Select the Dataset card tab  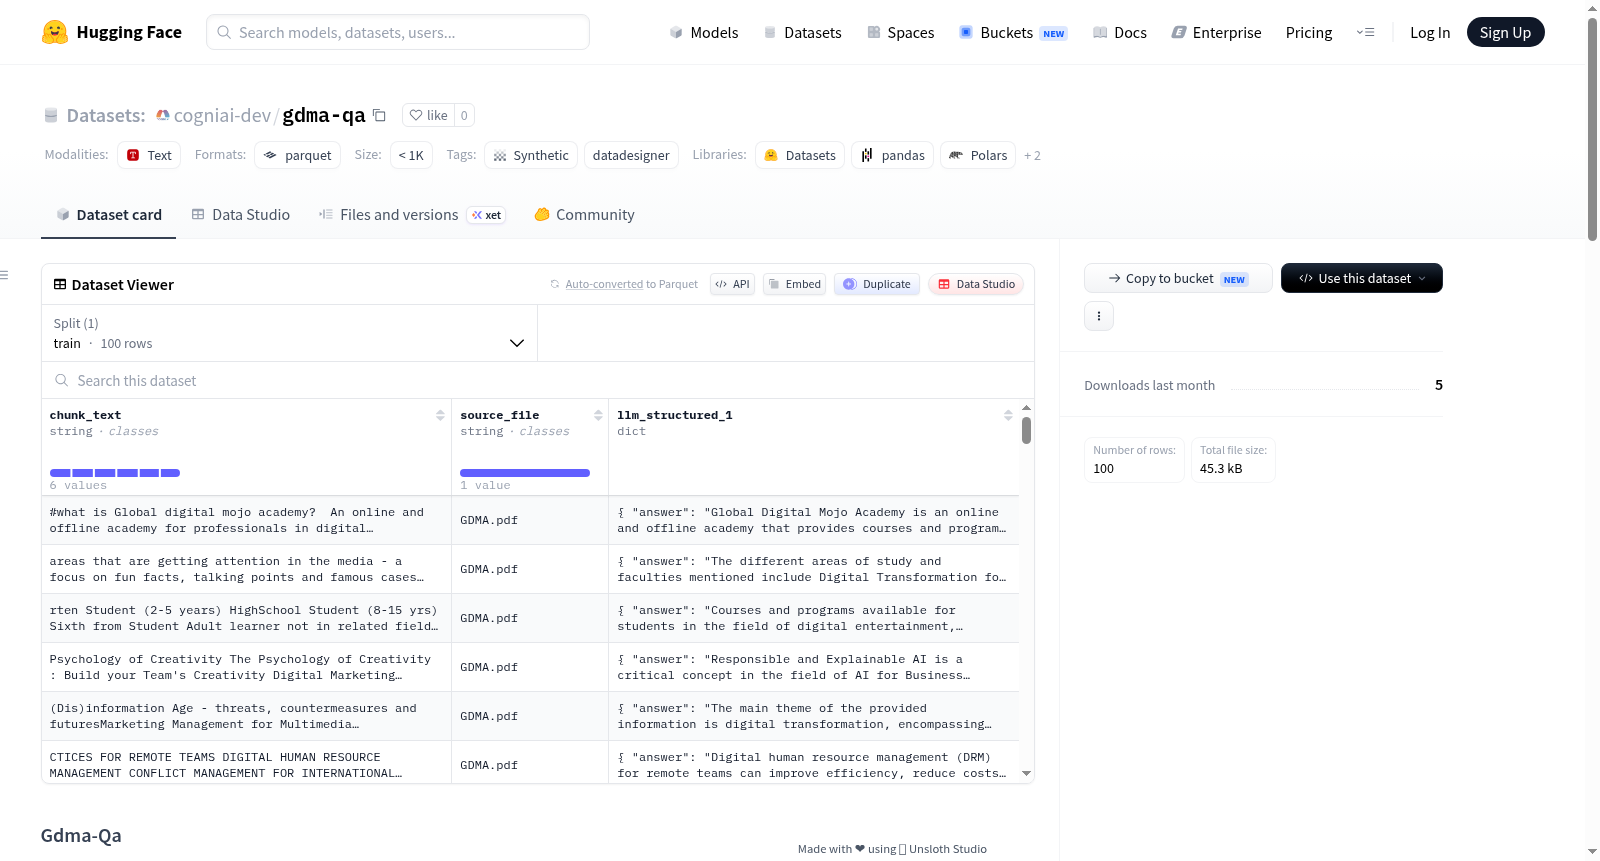tap(109, 215)
